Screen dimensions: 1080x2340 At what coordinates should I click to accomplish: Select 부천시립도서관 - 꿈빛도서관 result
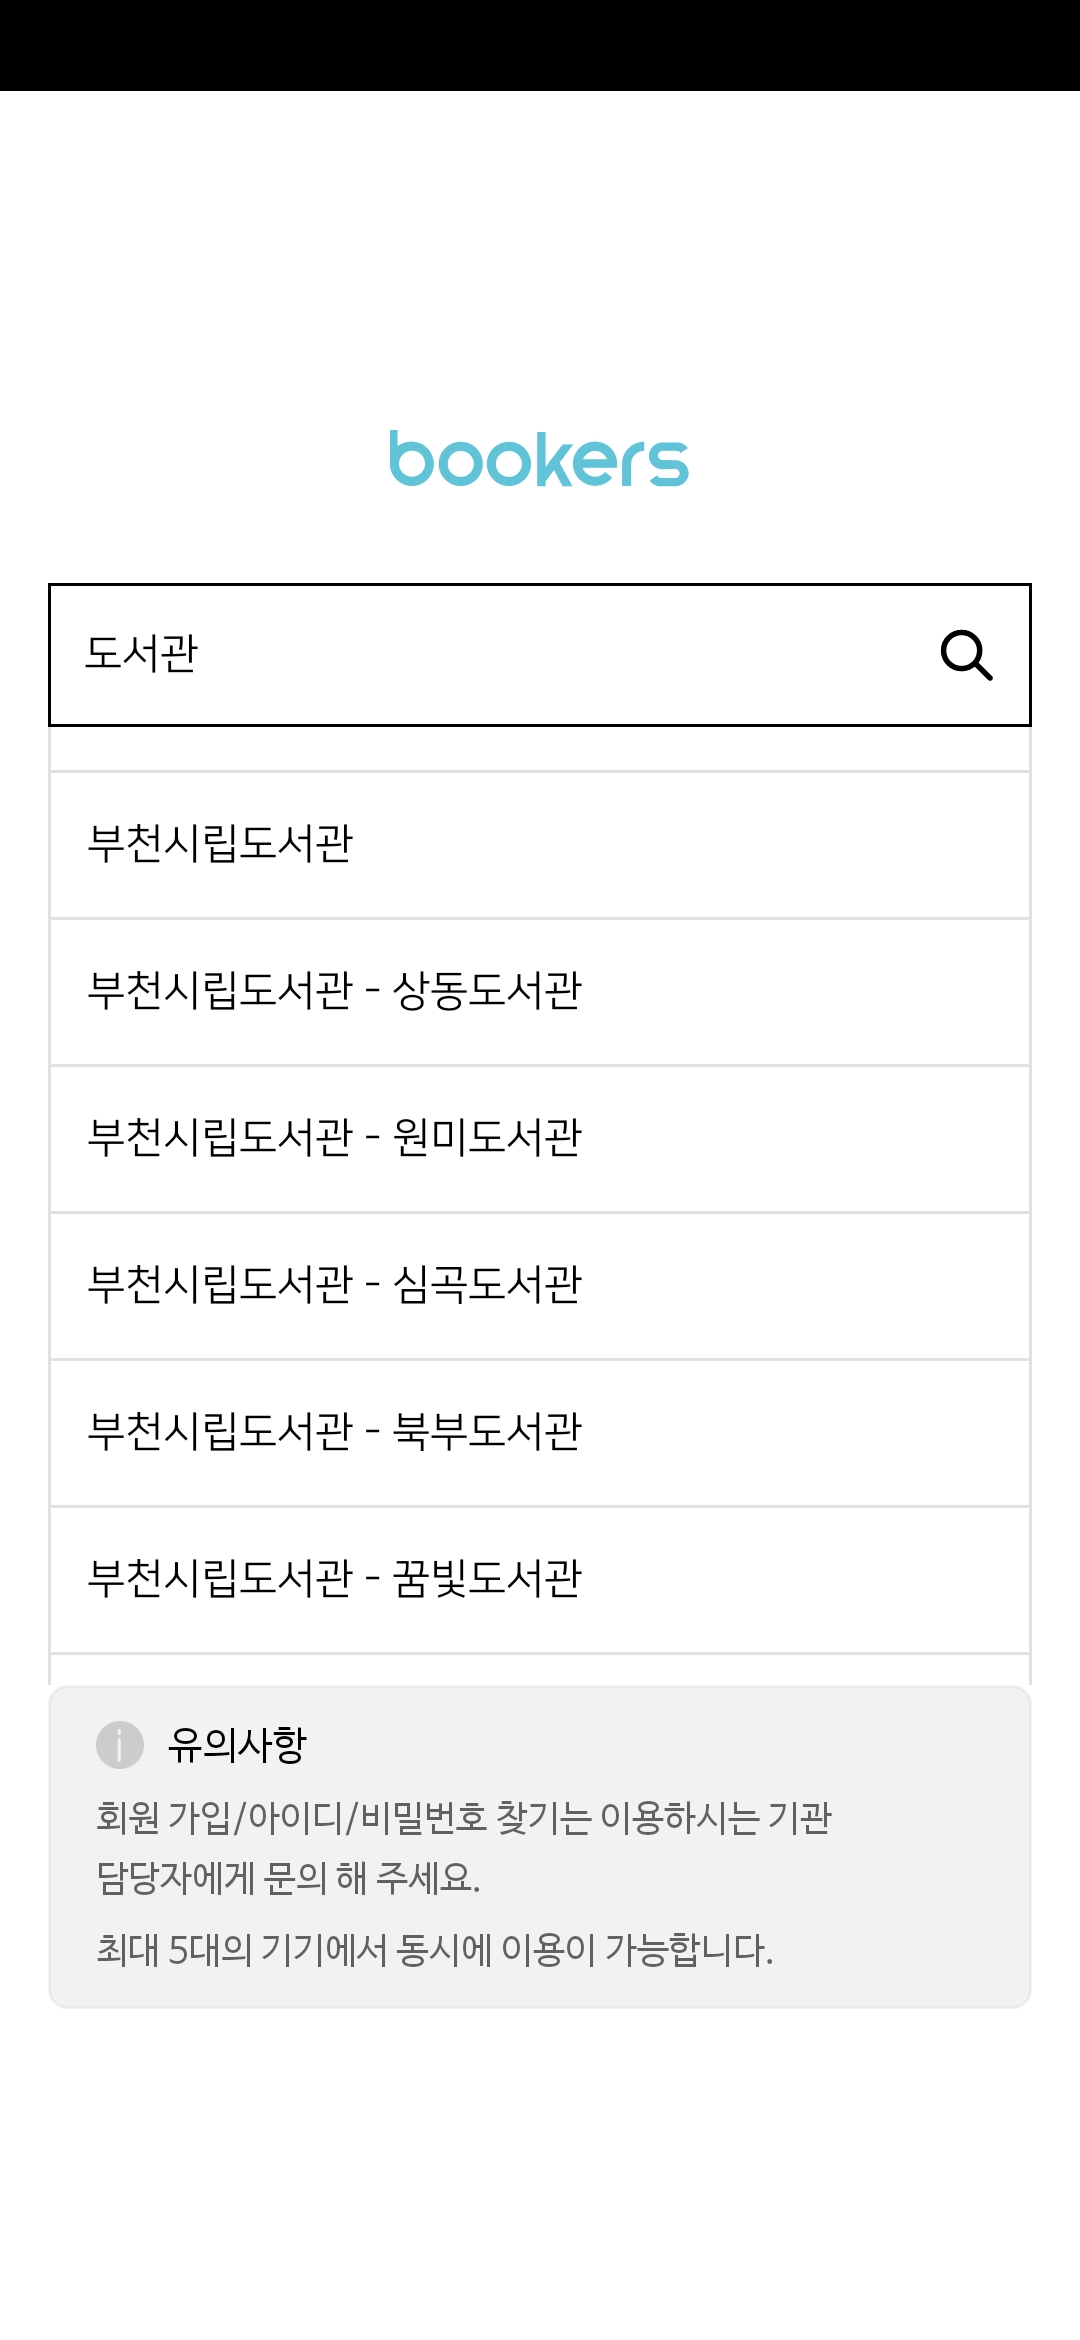click(x=540, y=1580)
